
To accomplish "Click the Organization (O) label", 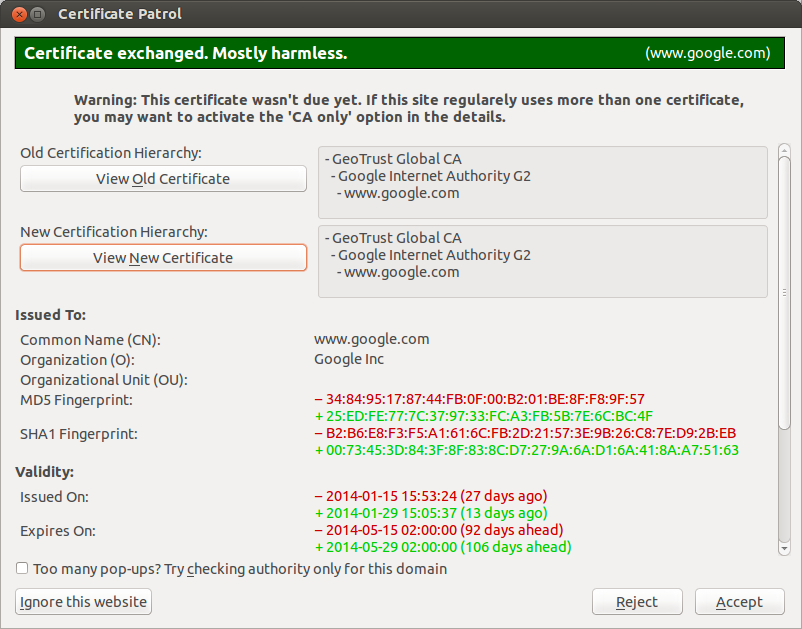I will point(77,360).
